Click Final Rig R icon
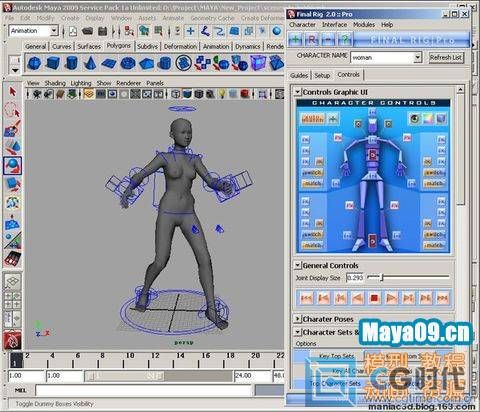The image size is (480, 412). coord(312,40)
